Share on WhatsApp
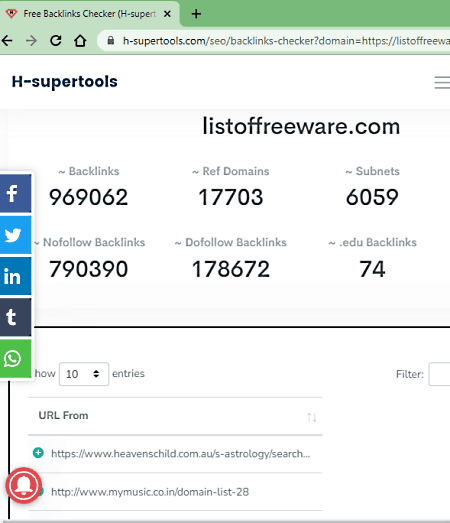The image size is (450, 523). 15,359
